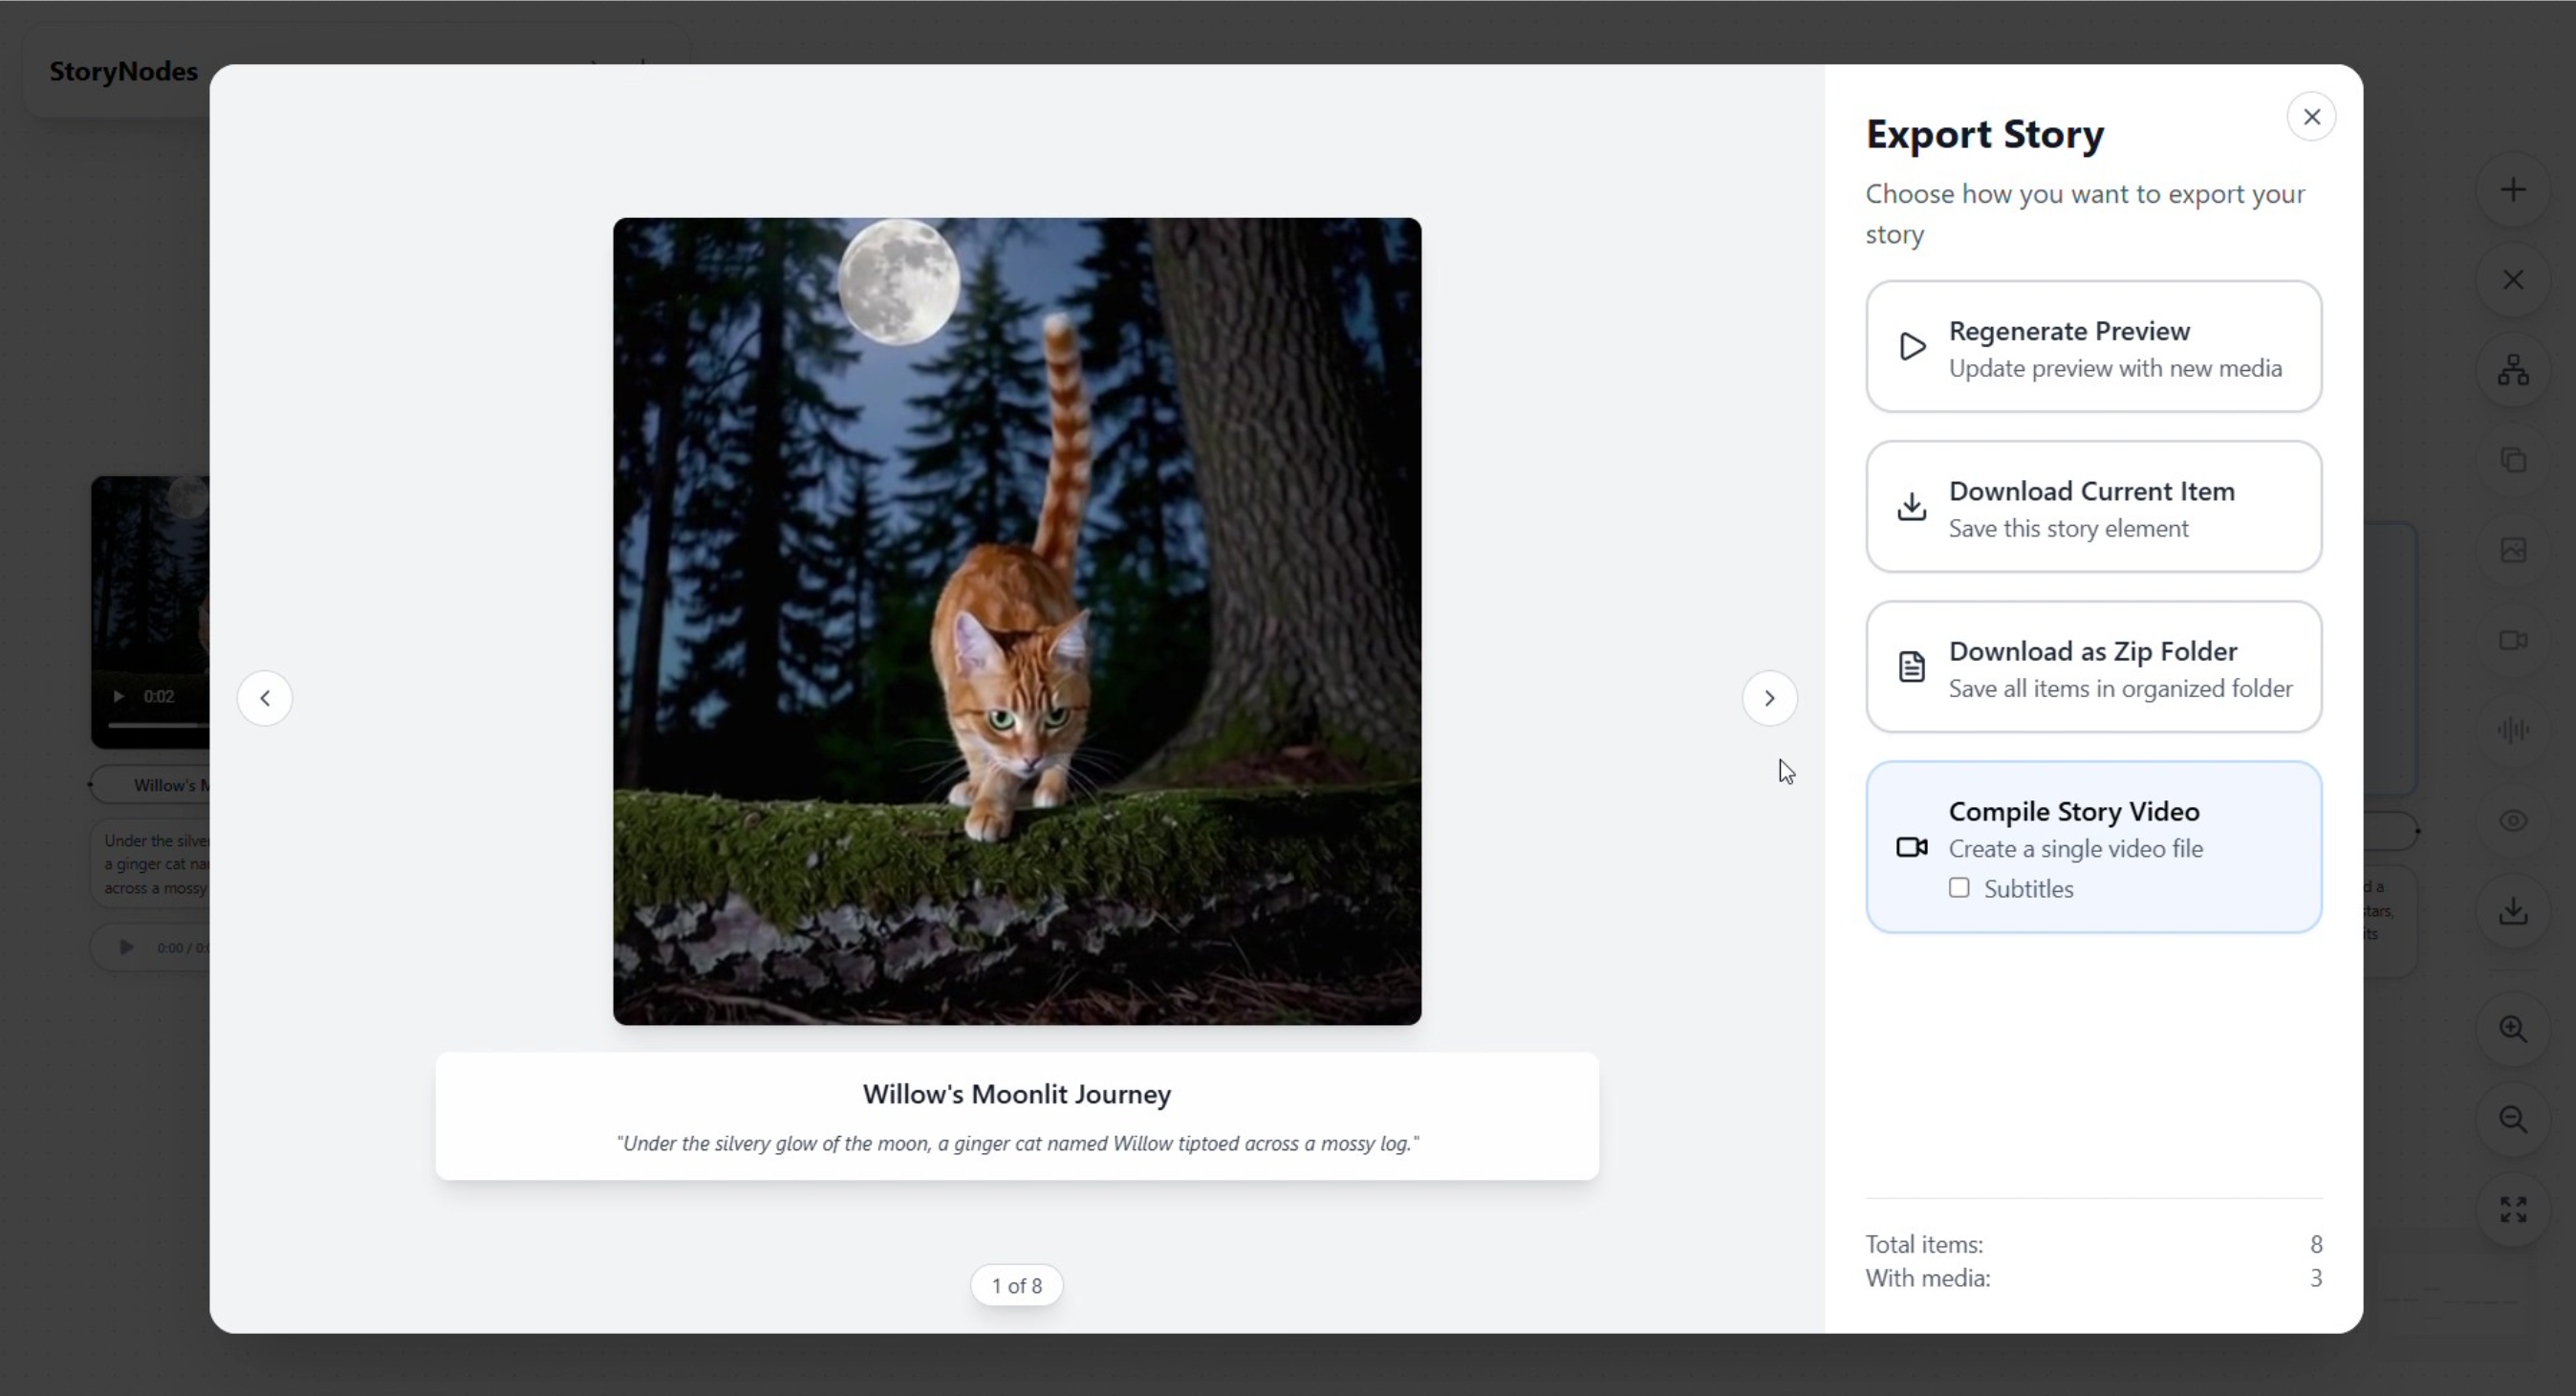The height and width of the screenshot is (1396, 2576).
Task: Close the Export Story dialog
Action: click(x=2310, y=117)
